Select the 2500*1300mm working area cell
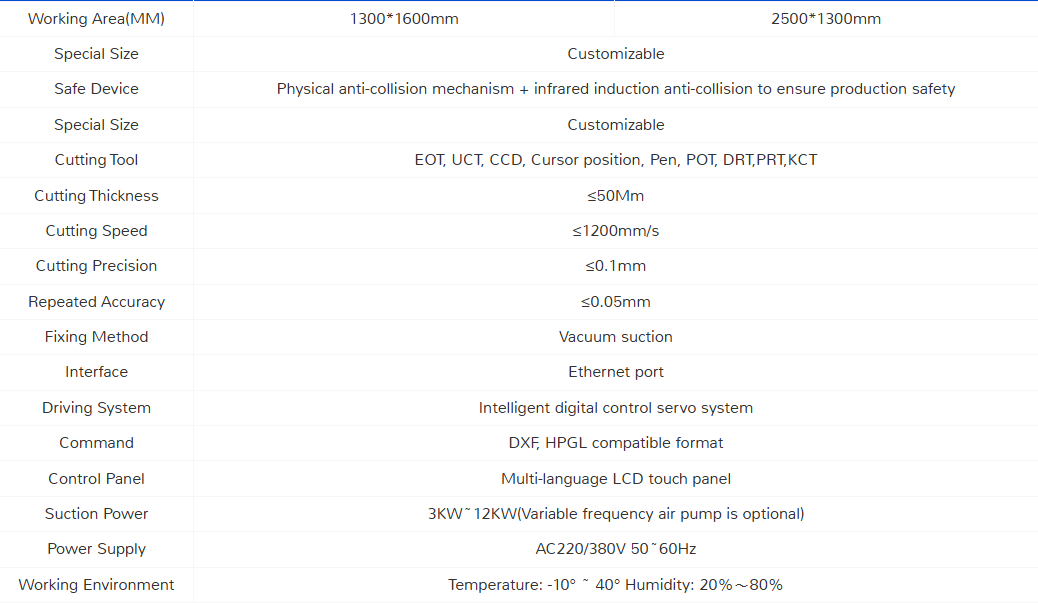Viewport: 1038px width, 603px height. coord(826,19)
